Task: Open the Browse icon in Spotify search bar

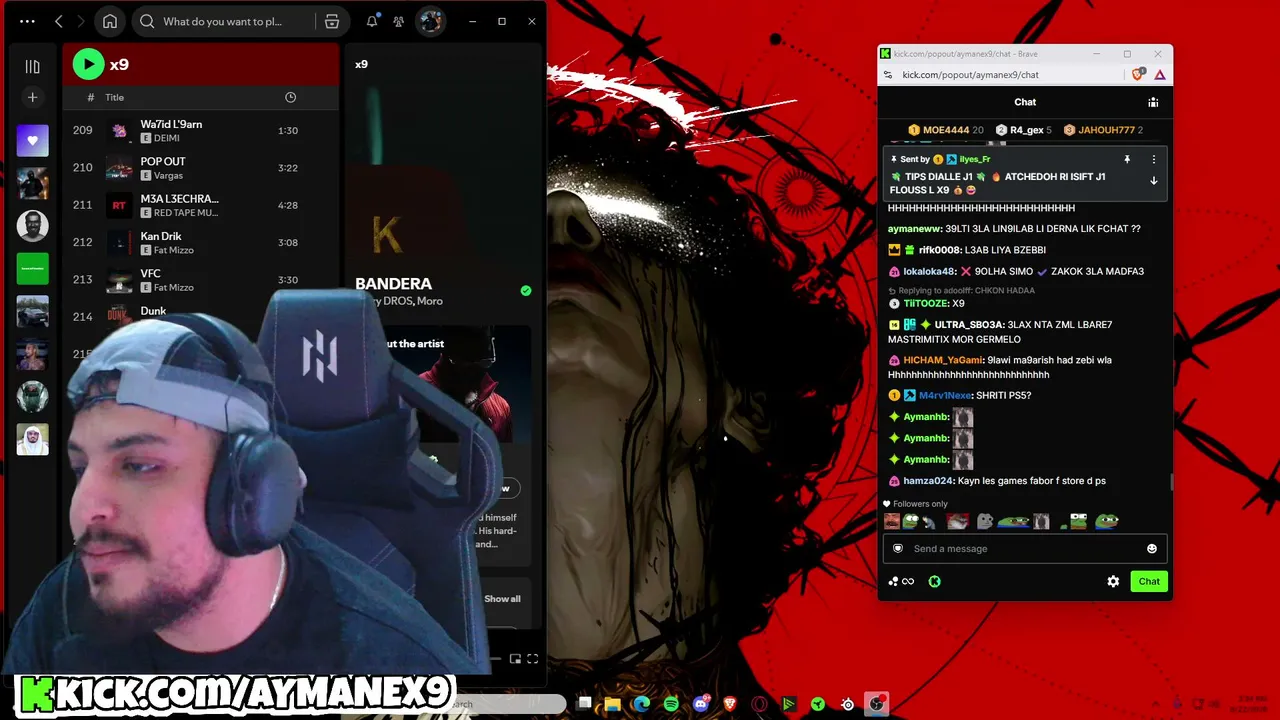Action: click(x=332, y=21)
